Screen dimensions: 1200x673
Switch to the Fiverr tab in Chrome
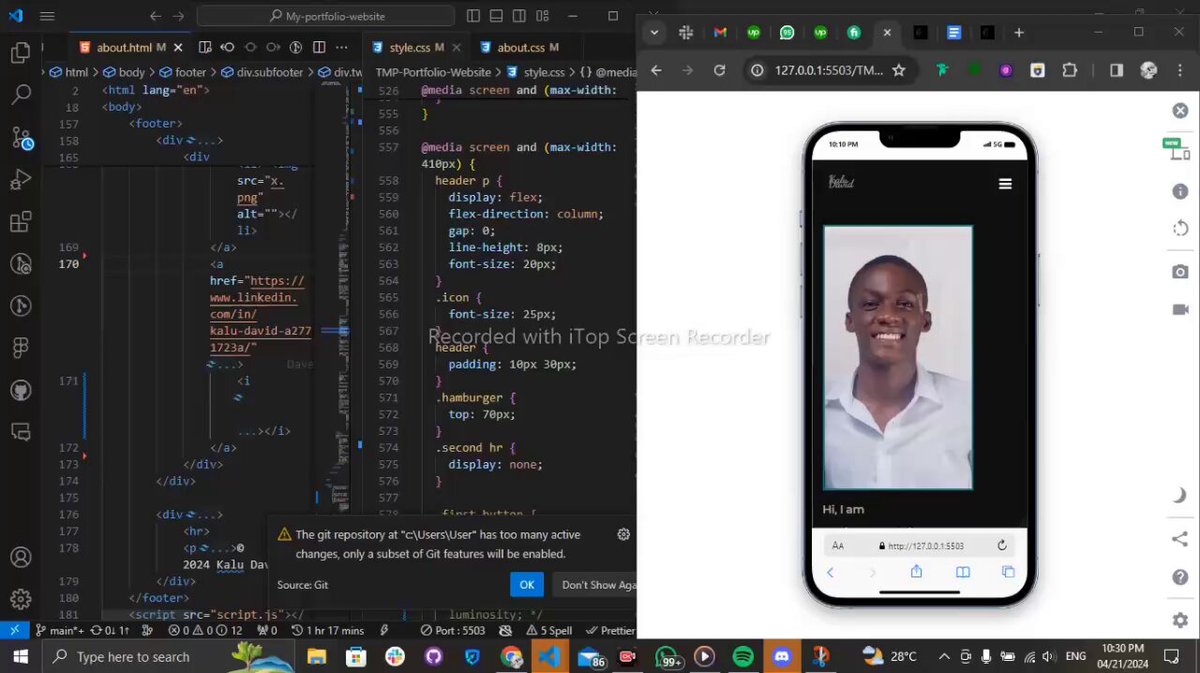click(854, 32)
